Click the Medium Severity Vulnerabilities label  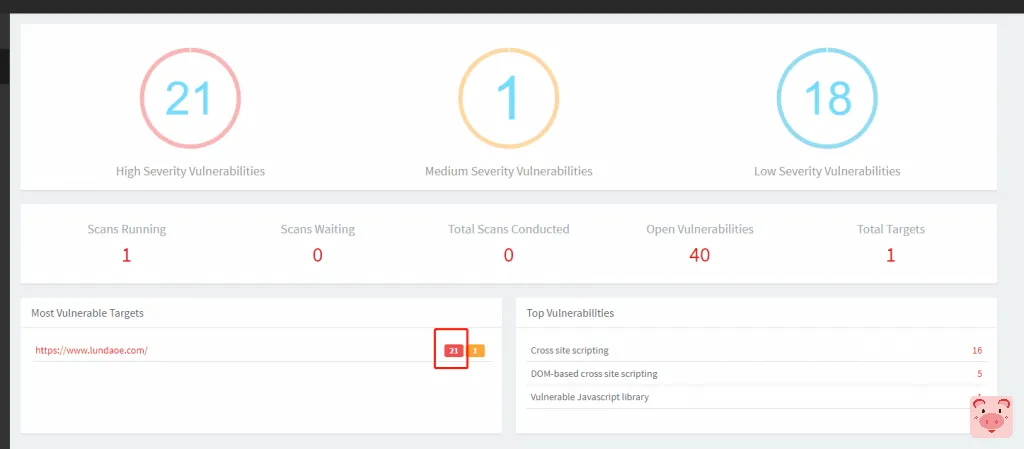pyautogui.click(x=509, y=171)
